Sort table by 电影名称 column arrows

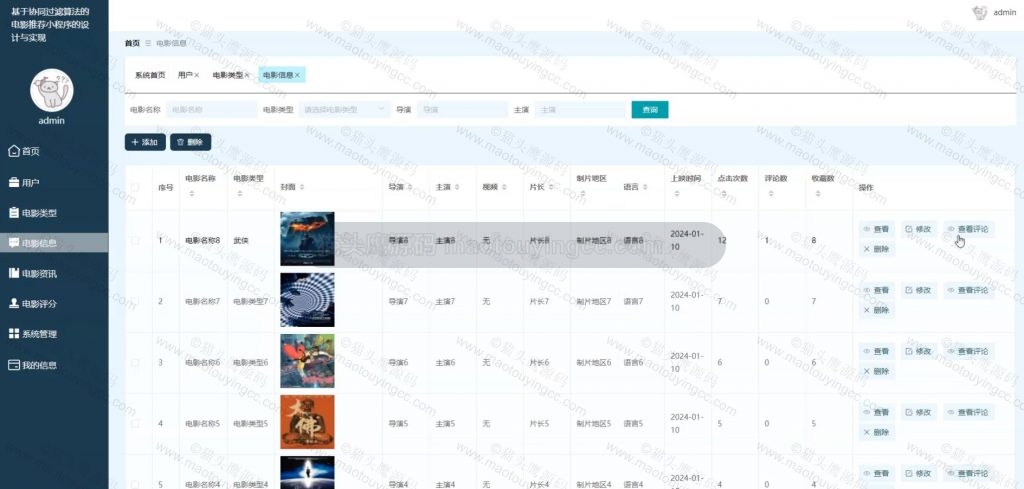click(191, 194)
